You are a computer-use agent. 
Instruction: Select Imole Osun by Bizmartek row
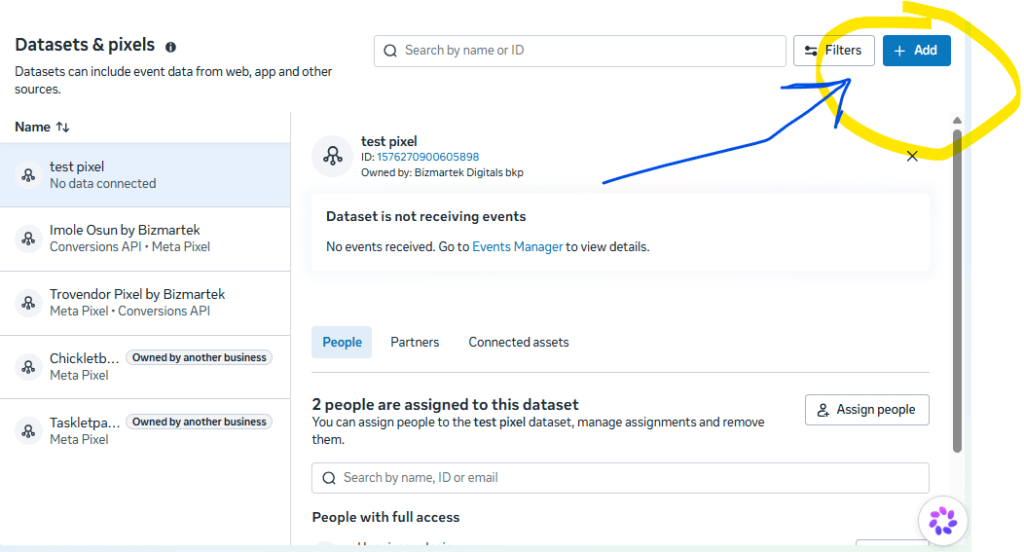(145, 239)
